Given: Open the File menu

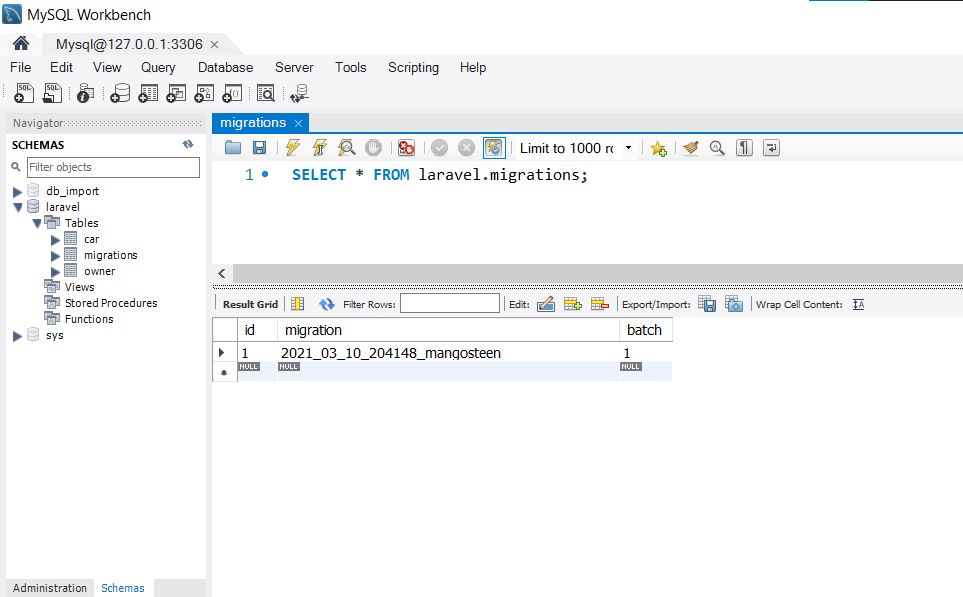Looking at the screenshot, I should 20,68.
